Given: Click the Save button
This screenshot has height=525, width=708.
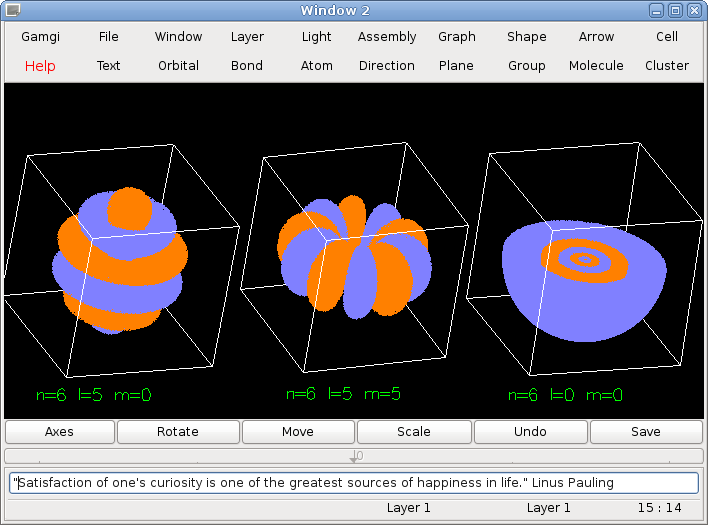Looking at the screenshot, I should (646, 432).
